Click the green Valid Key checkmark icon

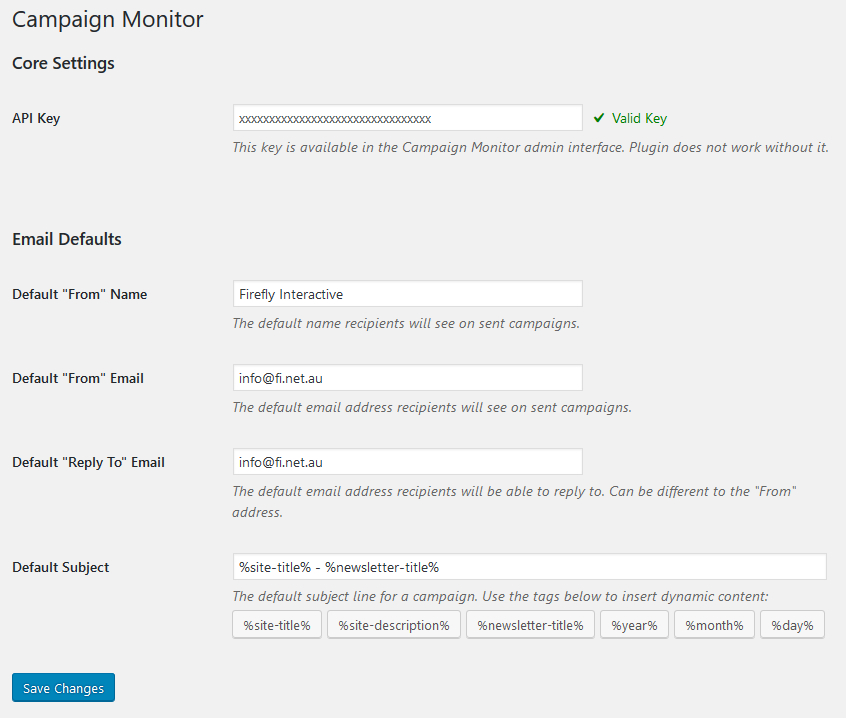[599, 118]
